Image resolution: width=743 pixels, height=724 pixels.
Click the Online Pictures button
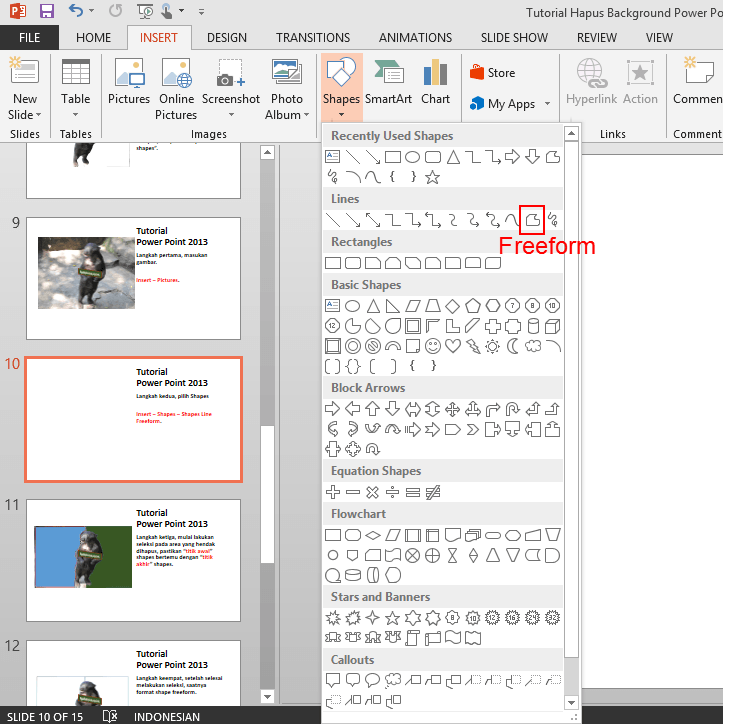point(176,89)
